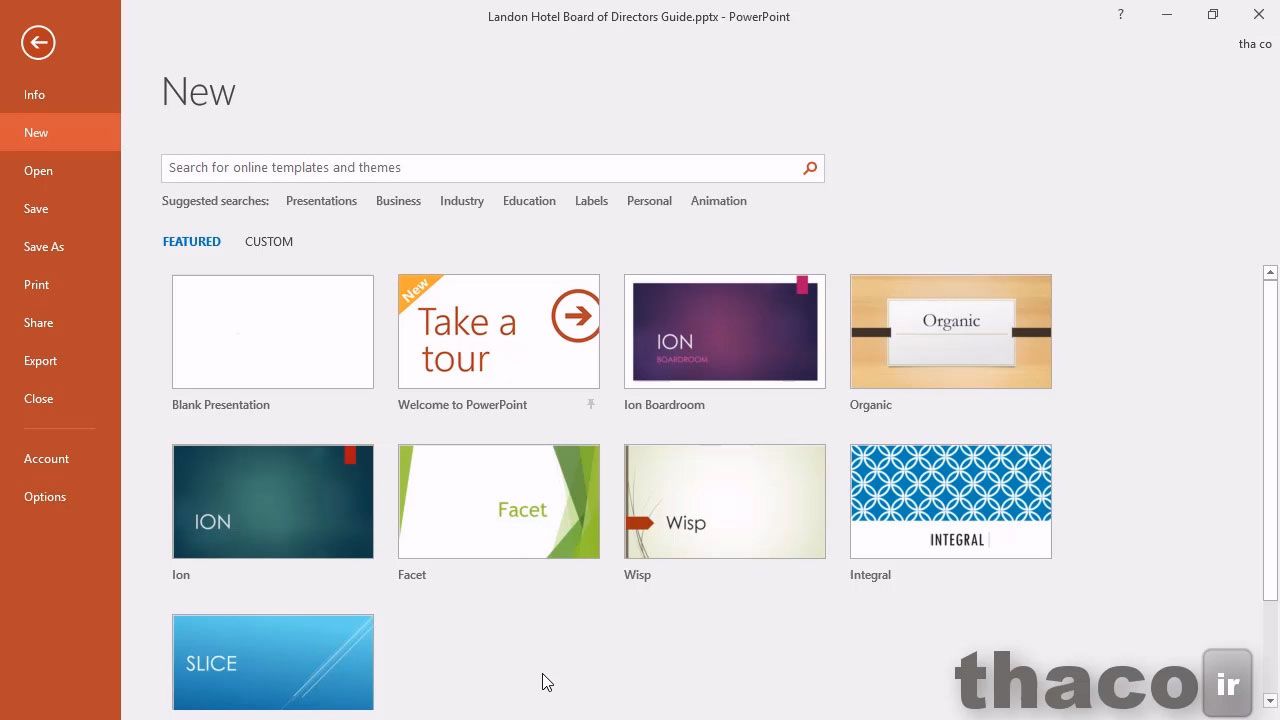
Task: Search suggested Personal templates
Action: [x=649, y=201]
